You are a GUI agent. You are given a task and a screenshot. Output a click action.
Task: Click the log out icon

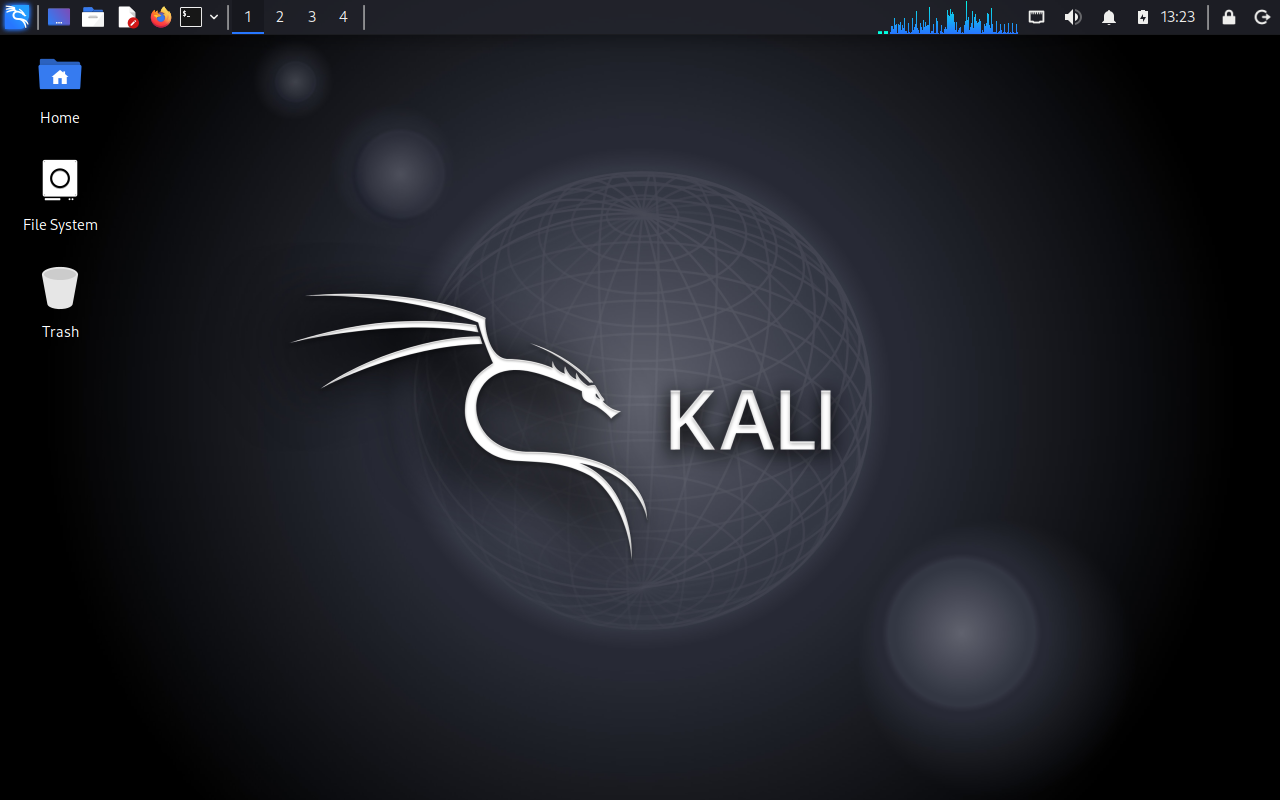coord(1262,17)
